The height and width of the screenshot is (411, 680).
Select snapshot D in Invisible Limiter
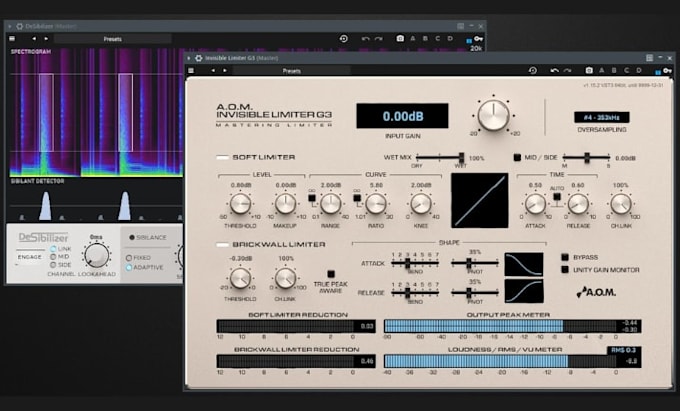(639, 70)
